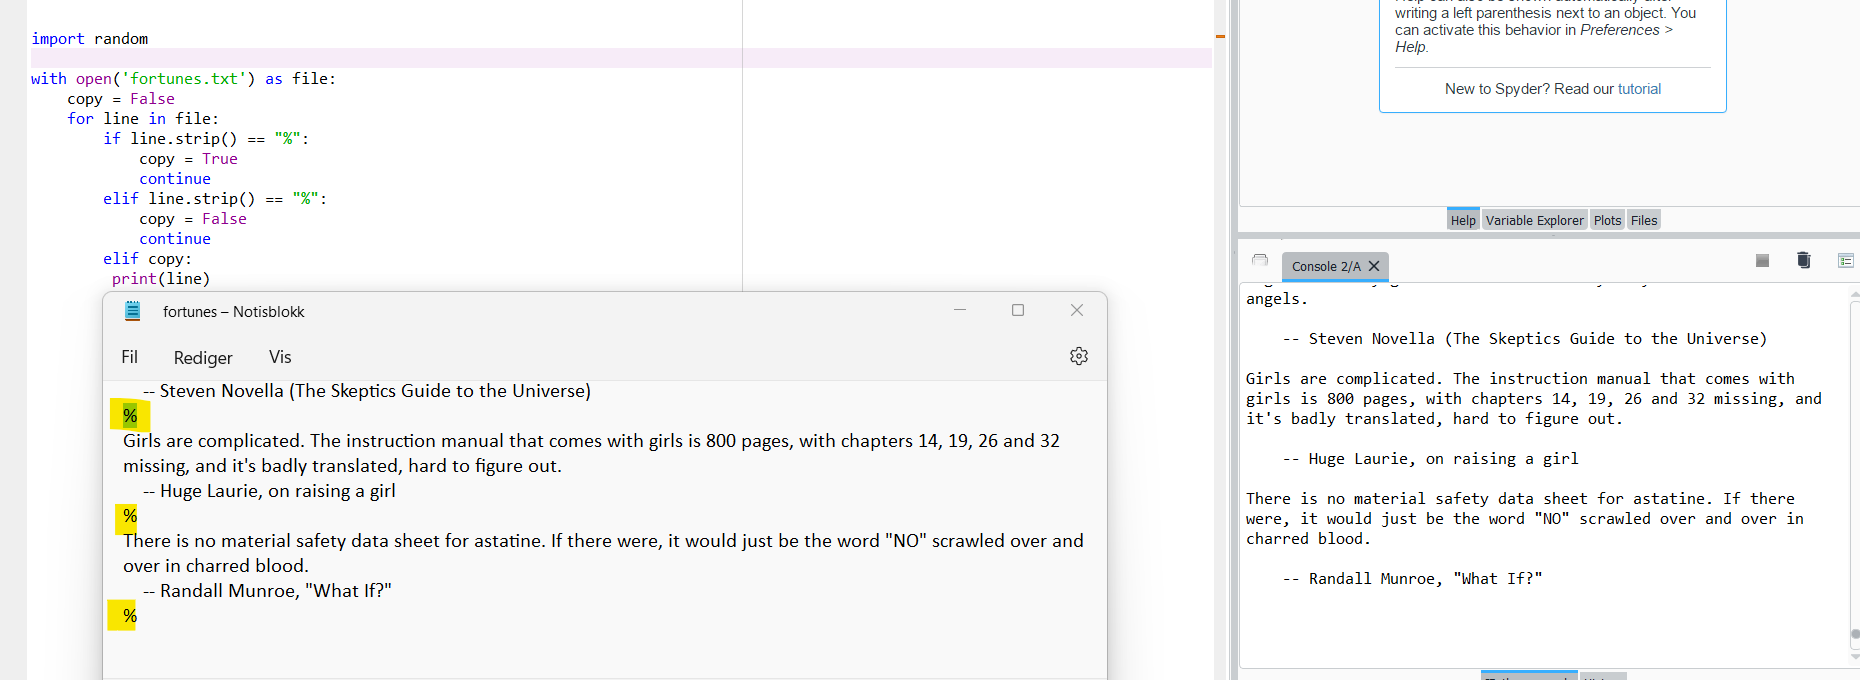Click 'Randall Munroe' output line in console
This screenshot has height=680, width=1860.
pyautogui.click(x=1413, y=579)
